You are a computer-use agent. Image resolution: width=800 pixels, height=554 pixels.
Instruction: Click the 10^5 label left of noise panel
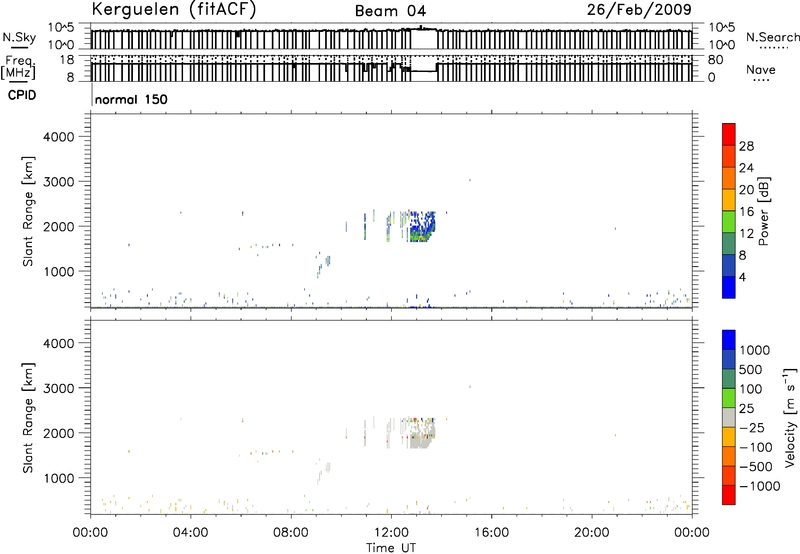[61, 27]
